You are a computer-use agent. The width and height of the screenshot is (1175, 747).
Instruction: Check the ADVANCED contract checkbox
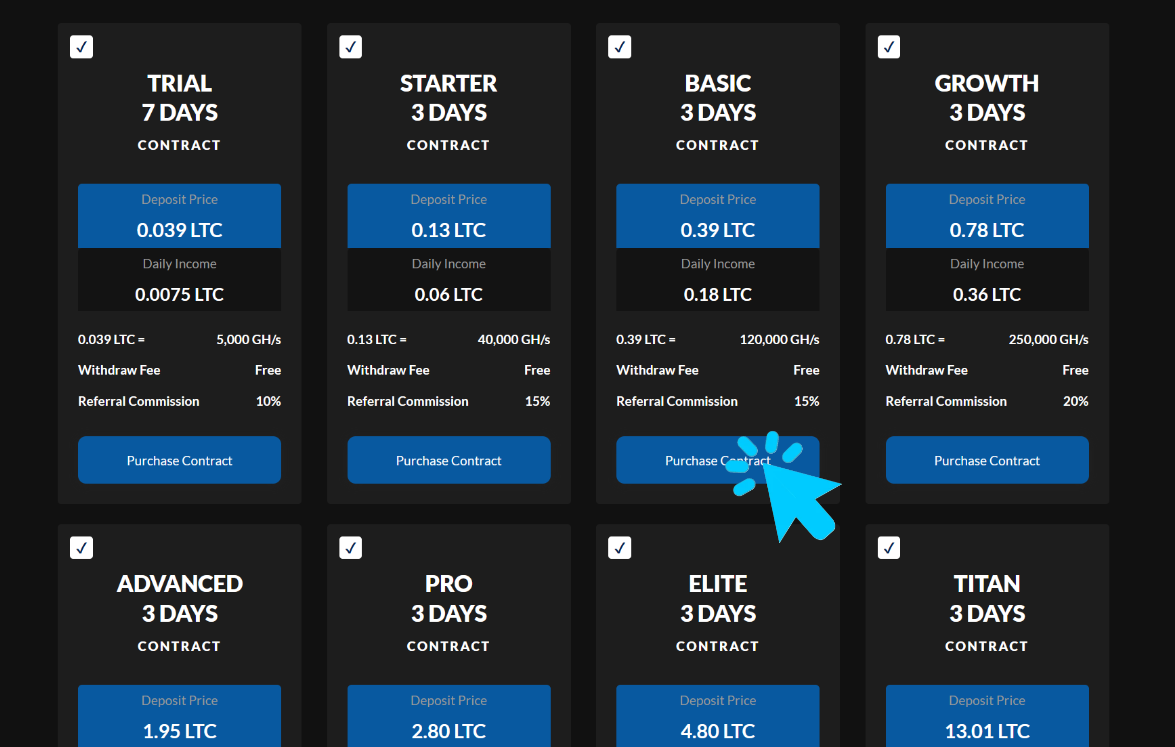coord(81,547)
